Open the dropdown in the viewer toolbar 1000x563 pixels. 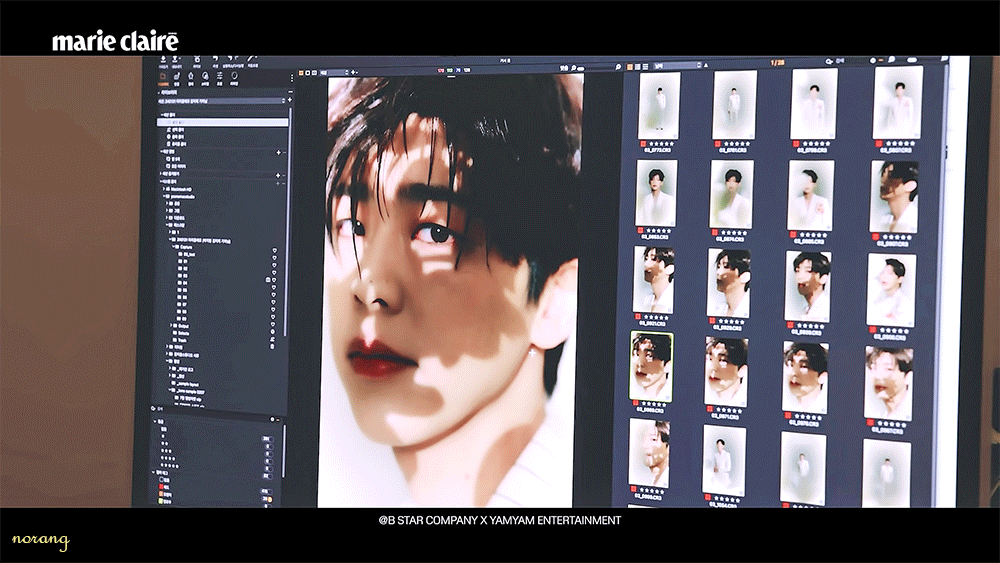pyautogui.click(x=334, y=73)
